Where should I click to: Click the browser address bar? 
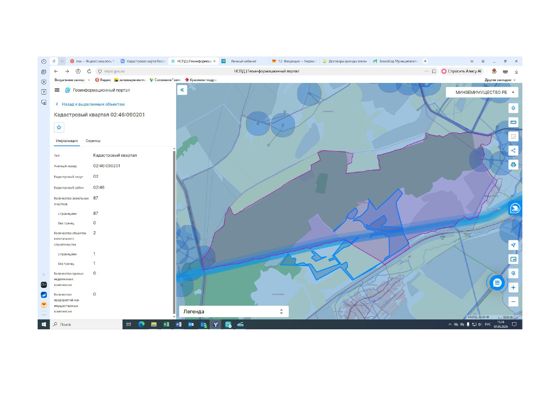pos(266,71)
